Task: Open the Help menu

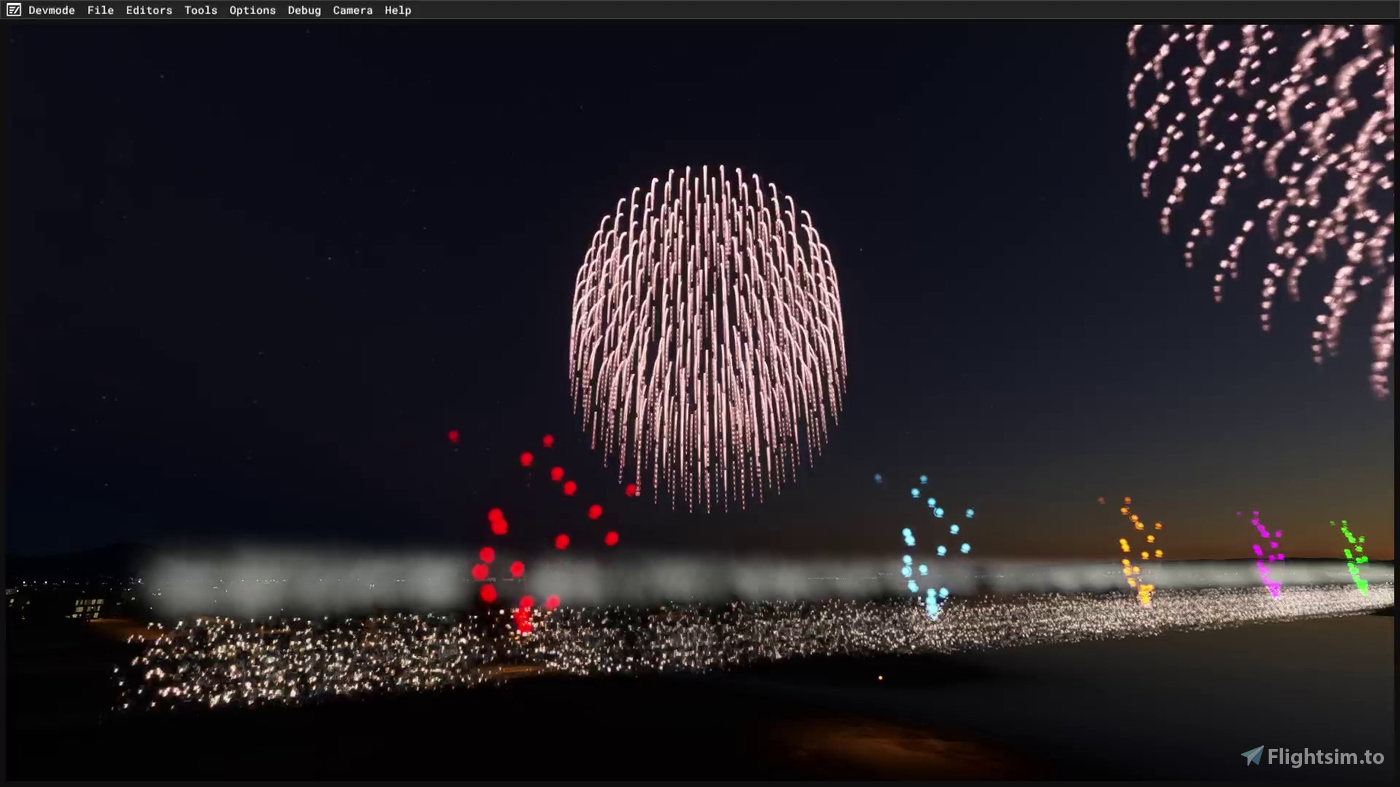Action: [x=397, y=10]
